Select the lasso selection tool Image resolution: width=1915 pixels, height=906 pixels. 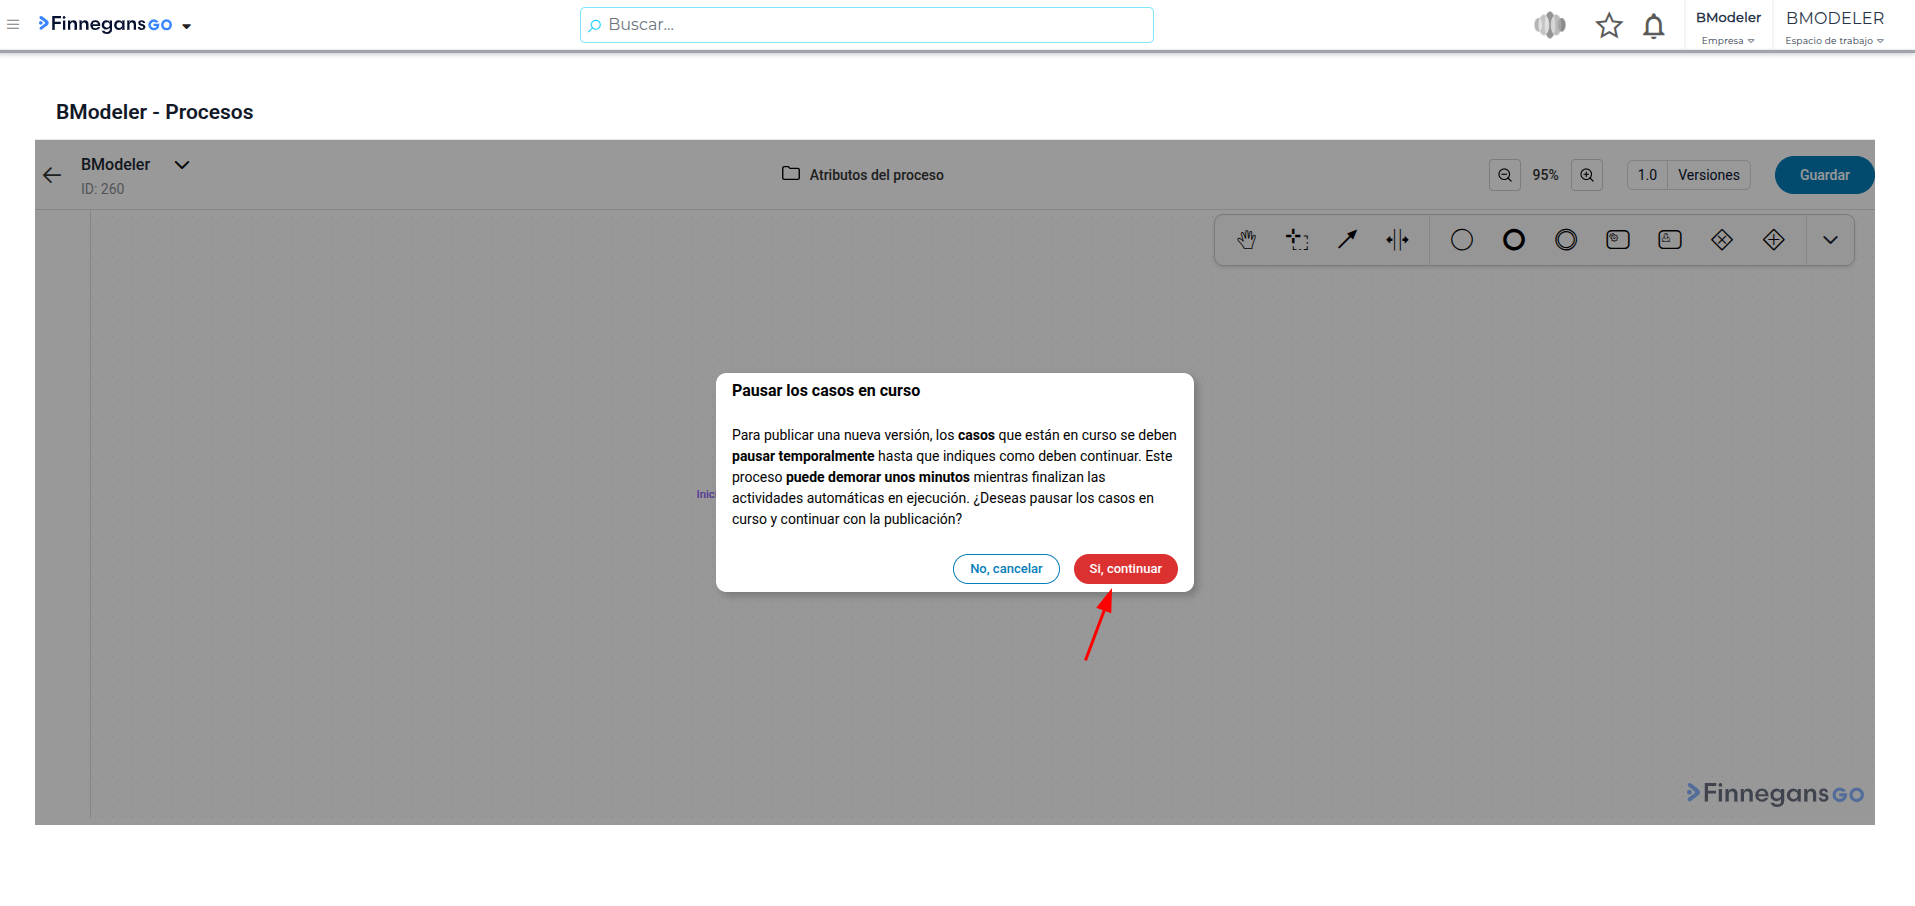click(1297, 240)
